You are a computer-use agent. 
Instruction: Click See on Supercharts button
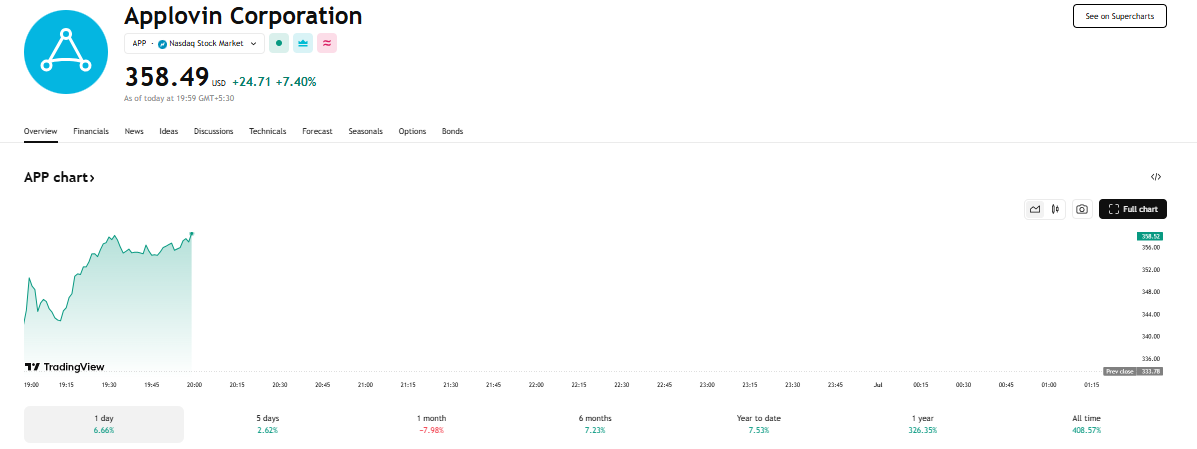click(1120, 16)
